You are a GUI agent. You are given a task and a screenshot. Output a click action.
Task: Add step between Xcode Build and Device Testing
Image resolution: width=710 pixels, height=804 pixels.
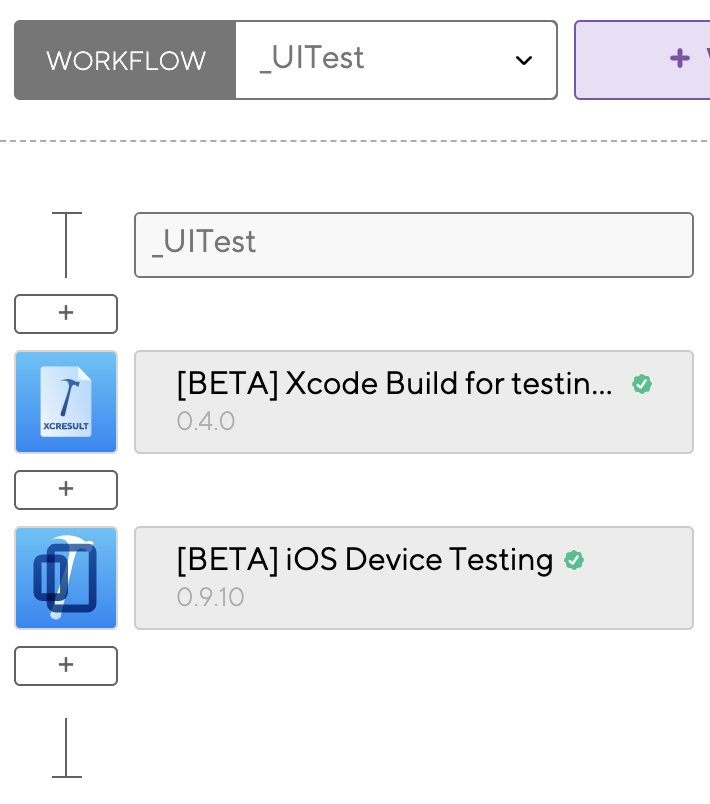tap(66, 490)
